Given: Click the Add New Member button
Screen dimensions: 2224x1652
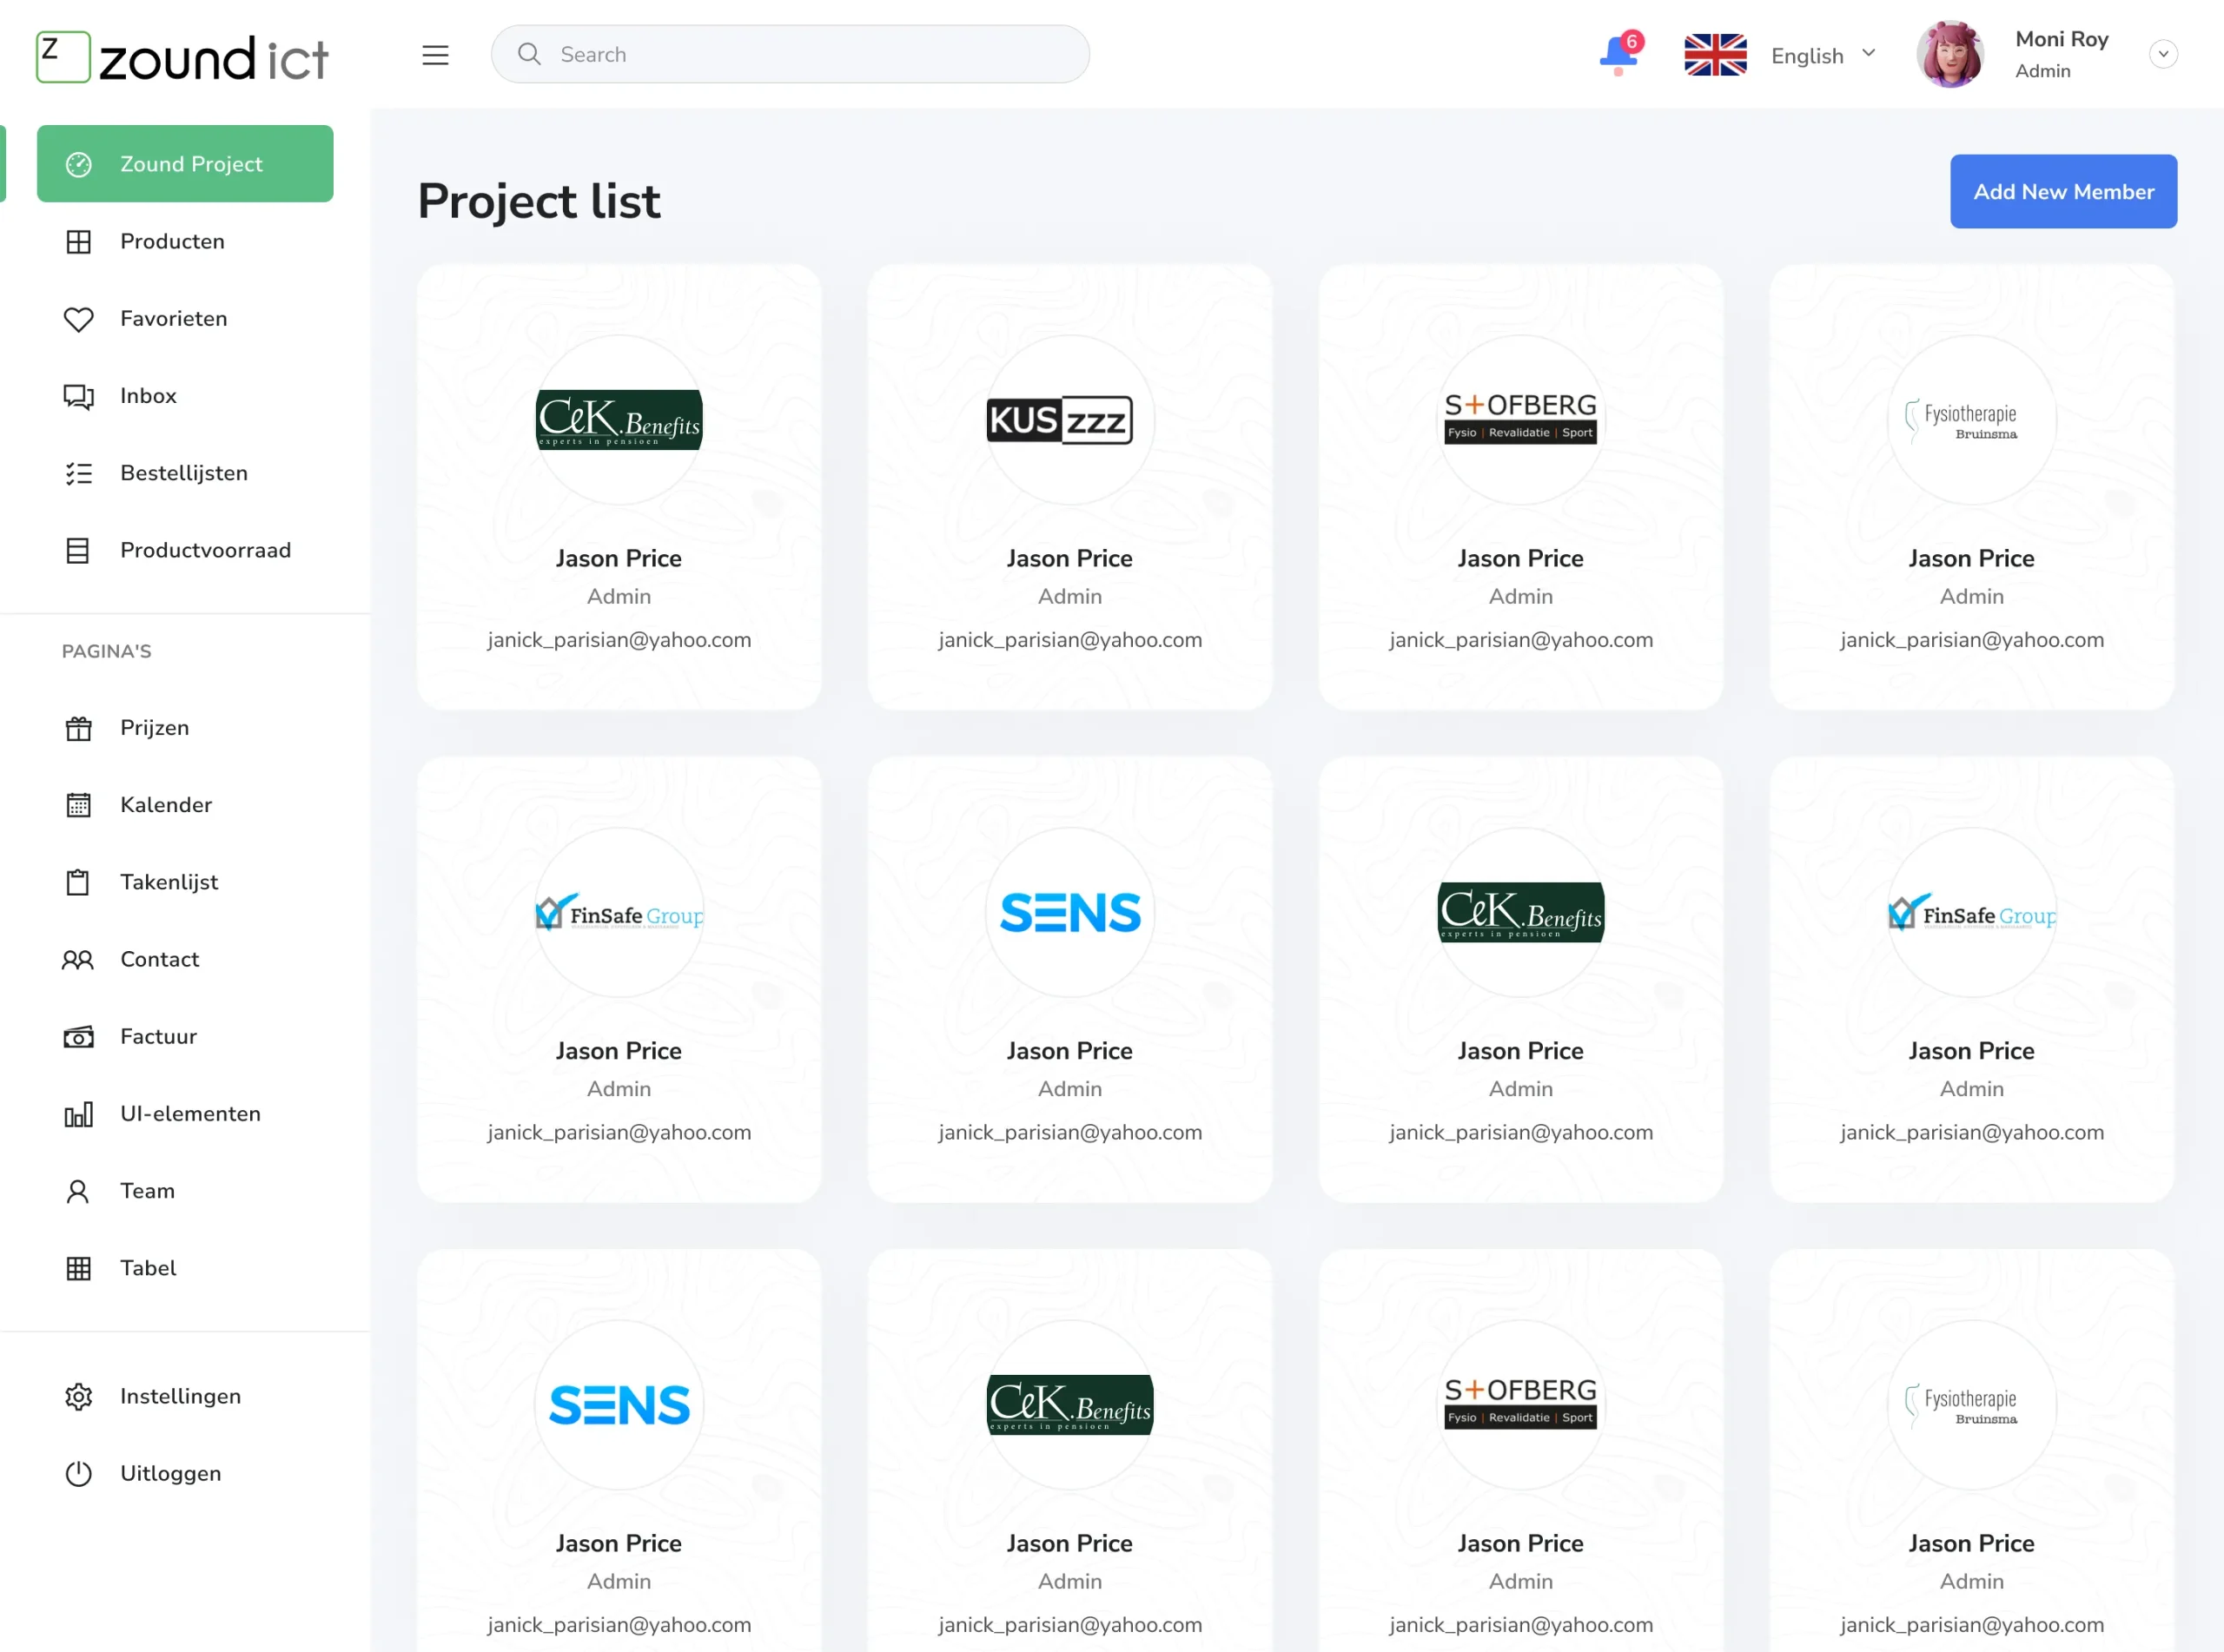Looking at the screenshot, I should tap(2062, 191).
